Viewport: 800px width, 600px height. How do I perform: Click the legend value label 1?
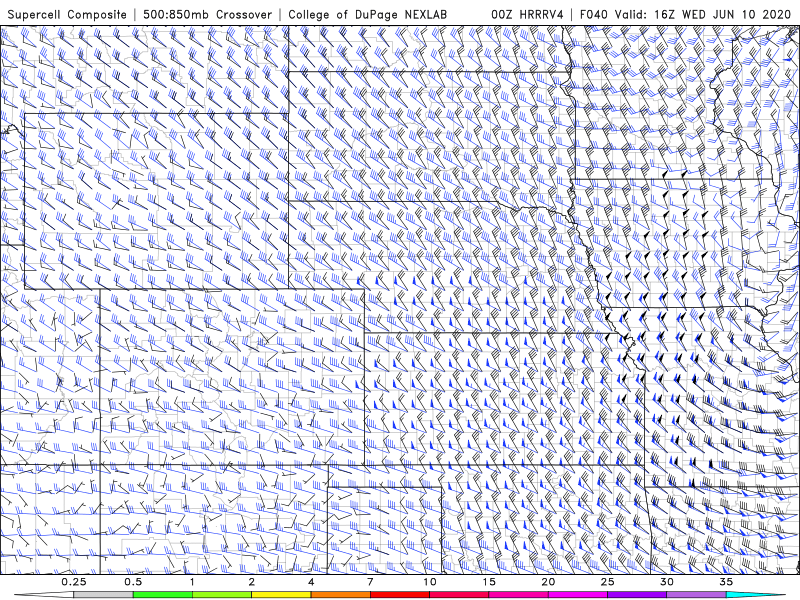pyautogui.click(x=192, y=582)
